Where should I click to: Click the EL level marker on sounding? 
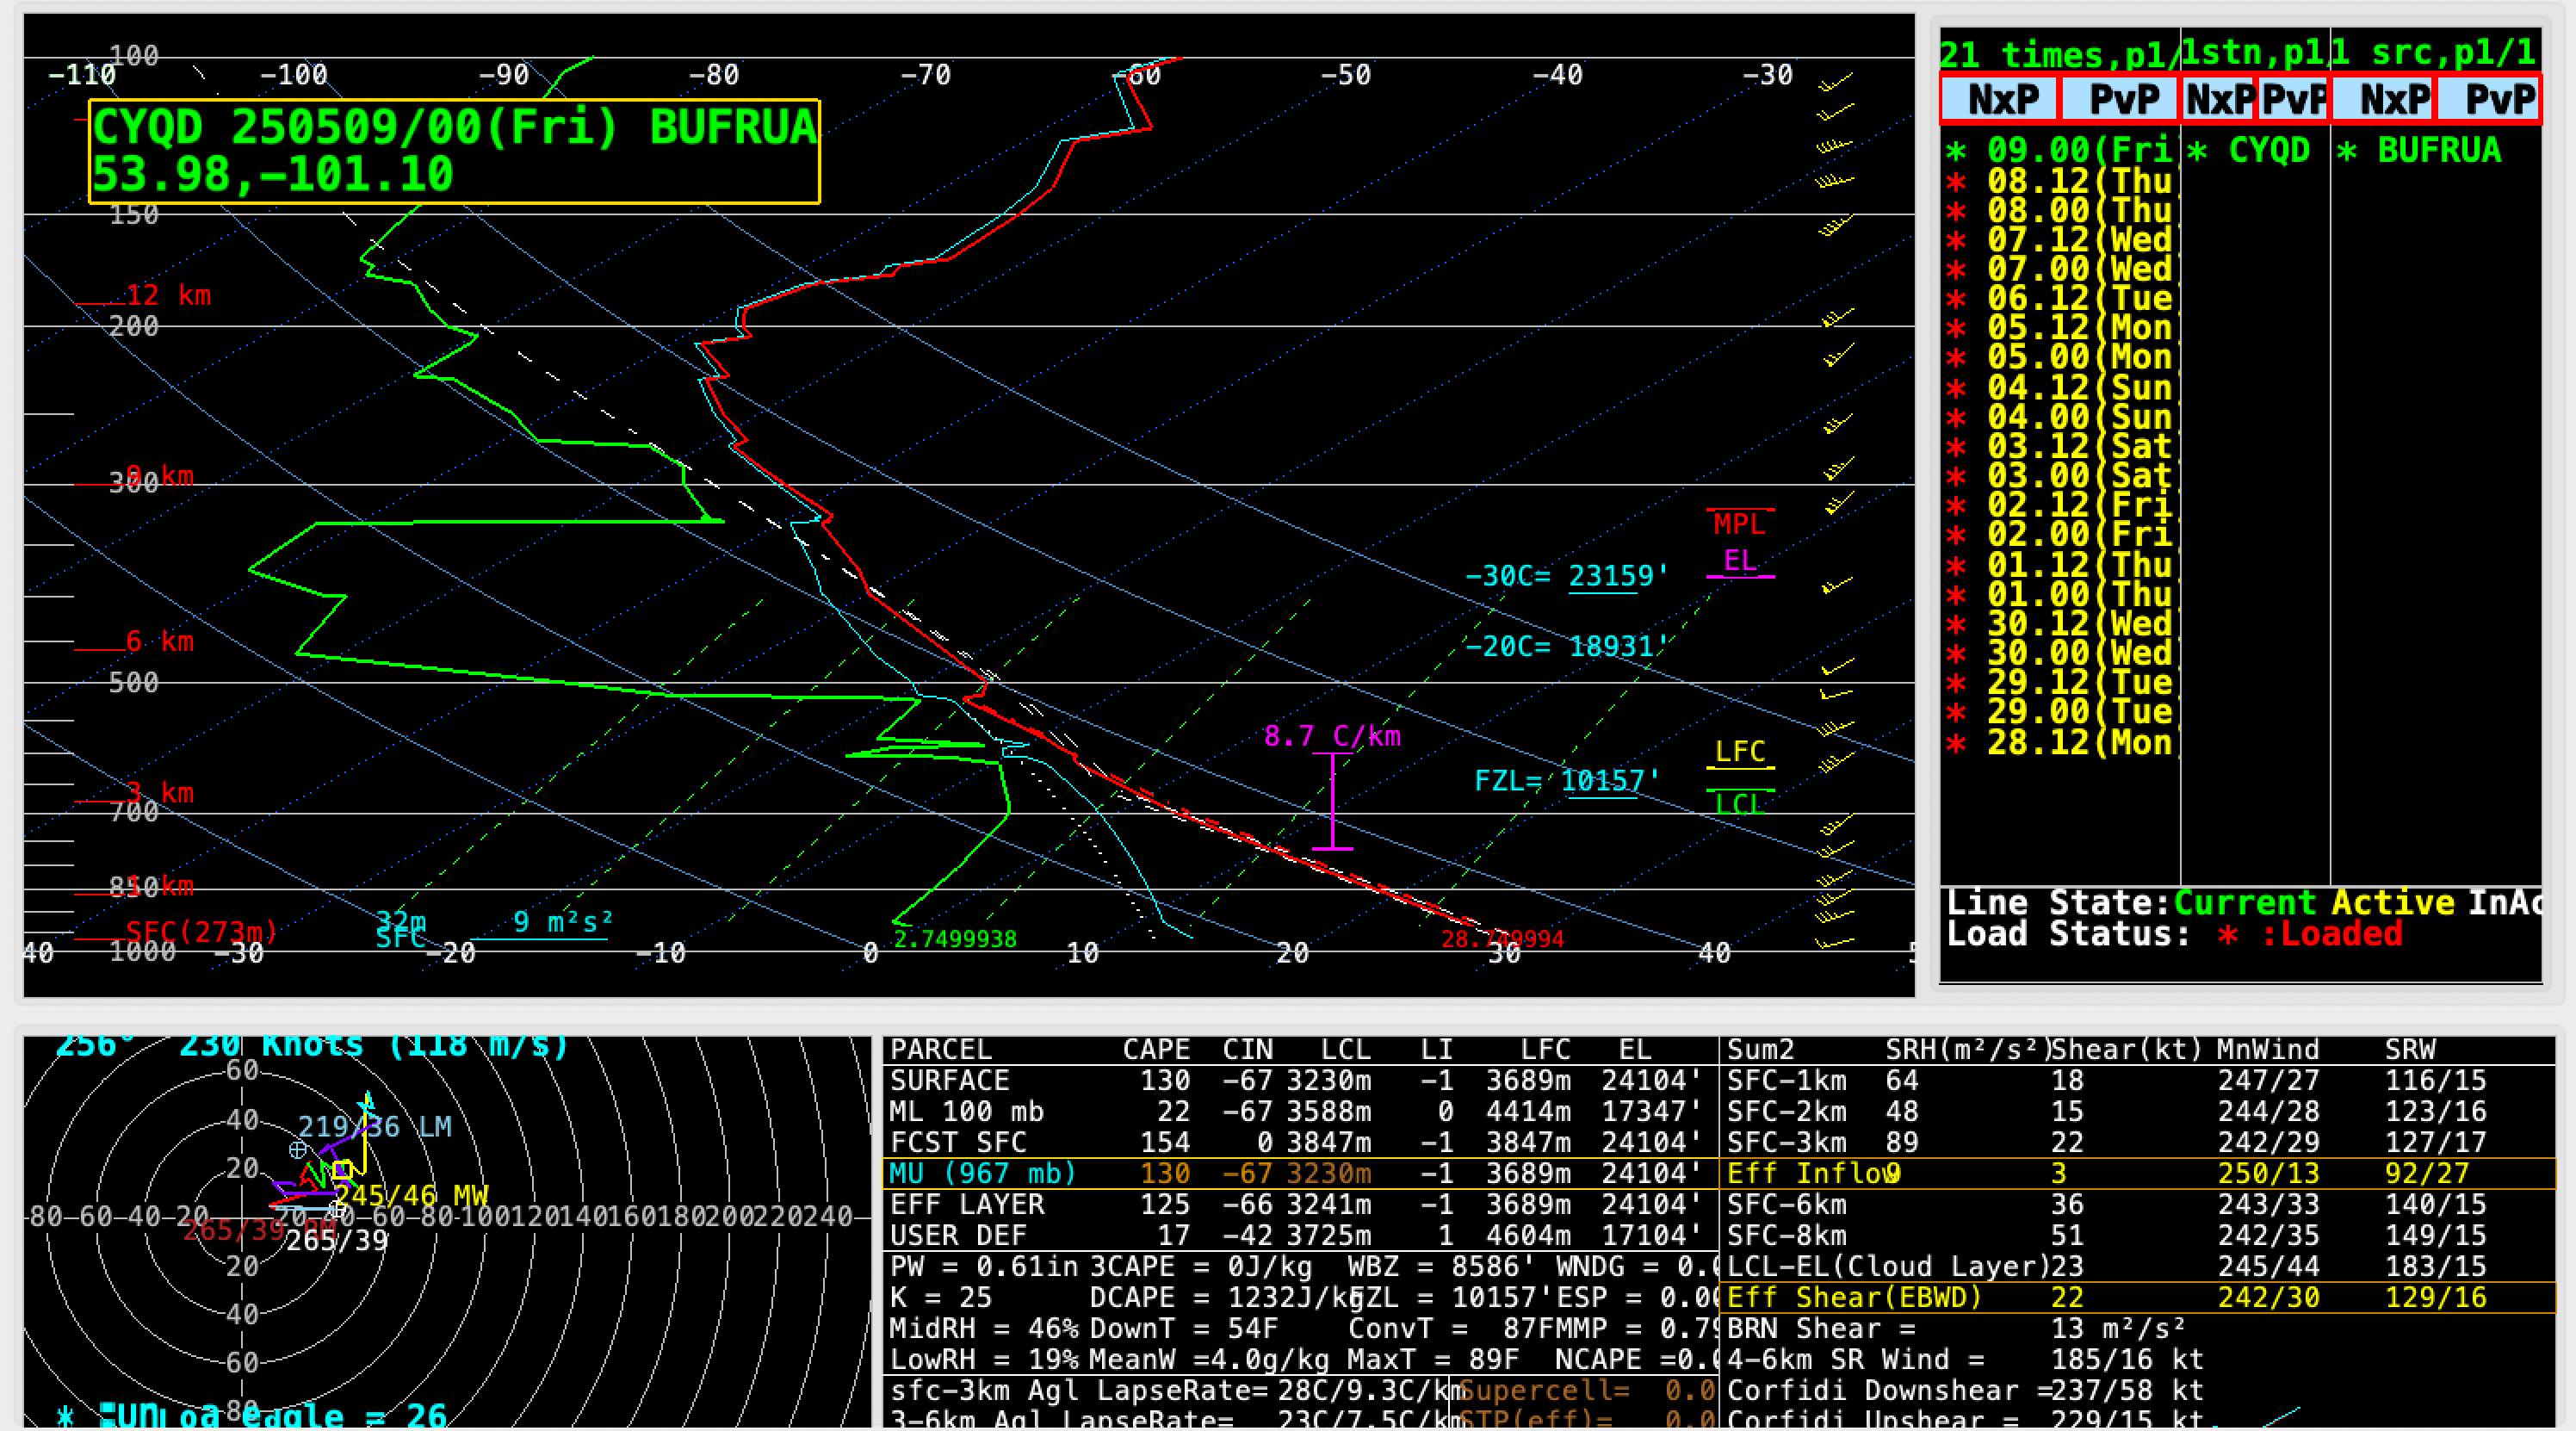coord(1740,563)
